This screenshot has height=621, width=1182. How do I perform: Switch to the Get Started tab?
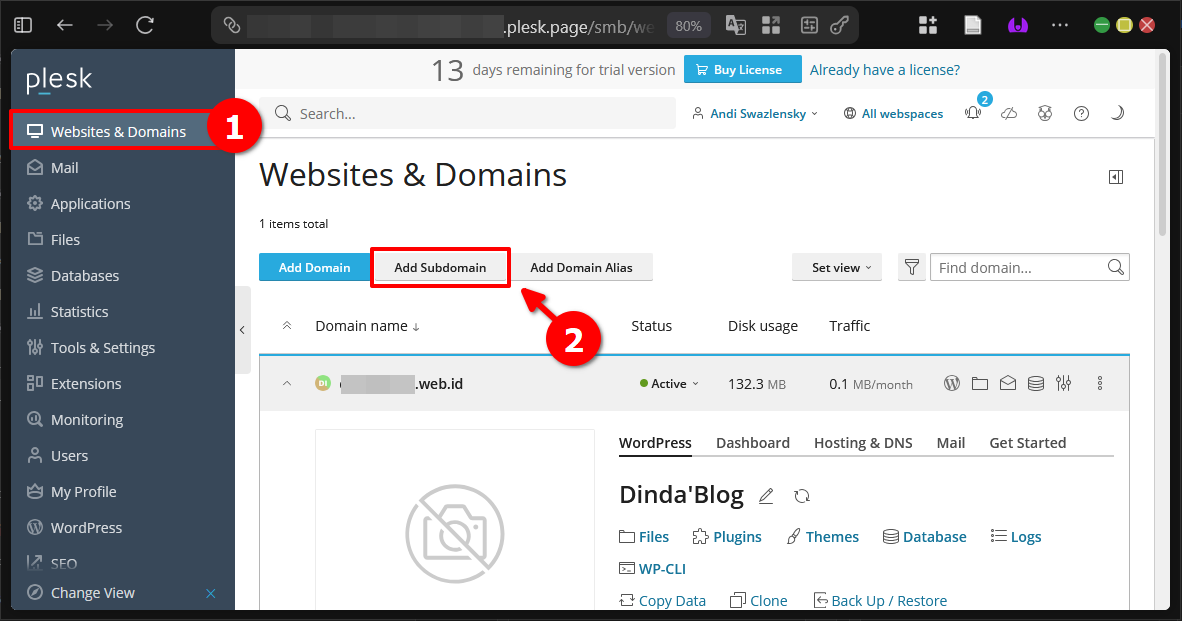[1027, 442]
